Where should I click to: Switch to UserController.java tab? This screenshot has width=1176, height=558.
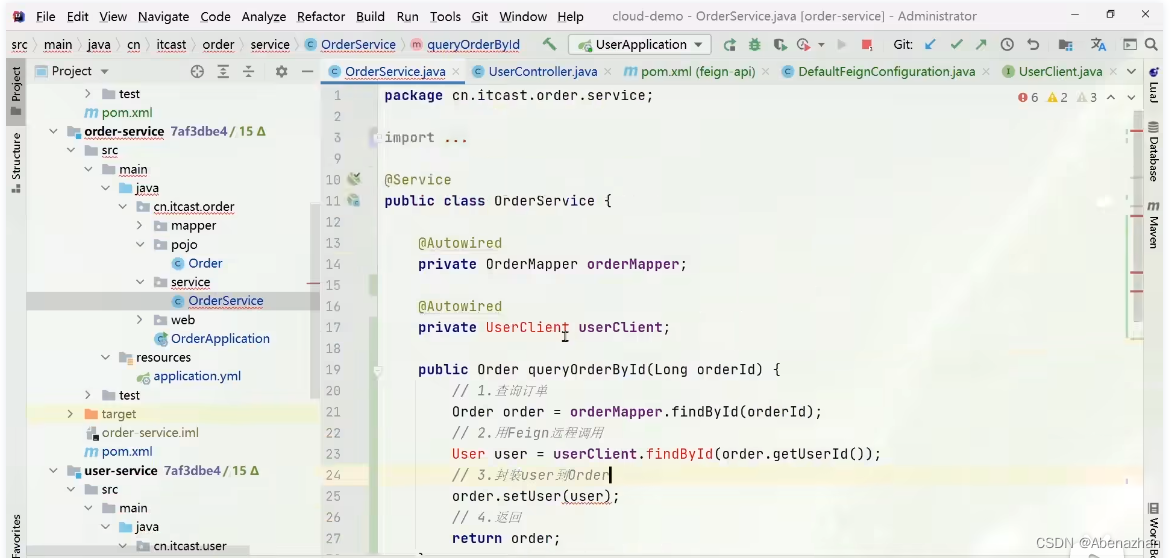(x=542, y=71)
